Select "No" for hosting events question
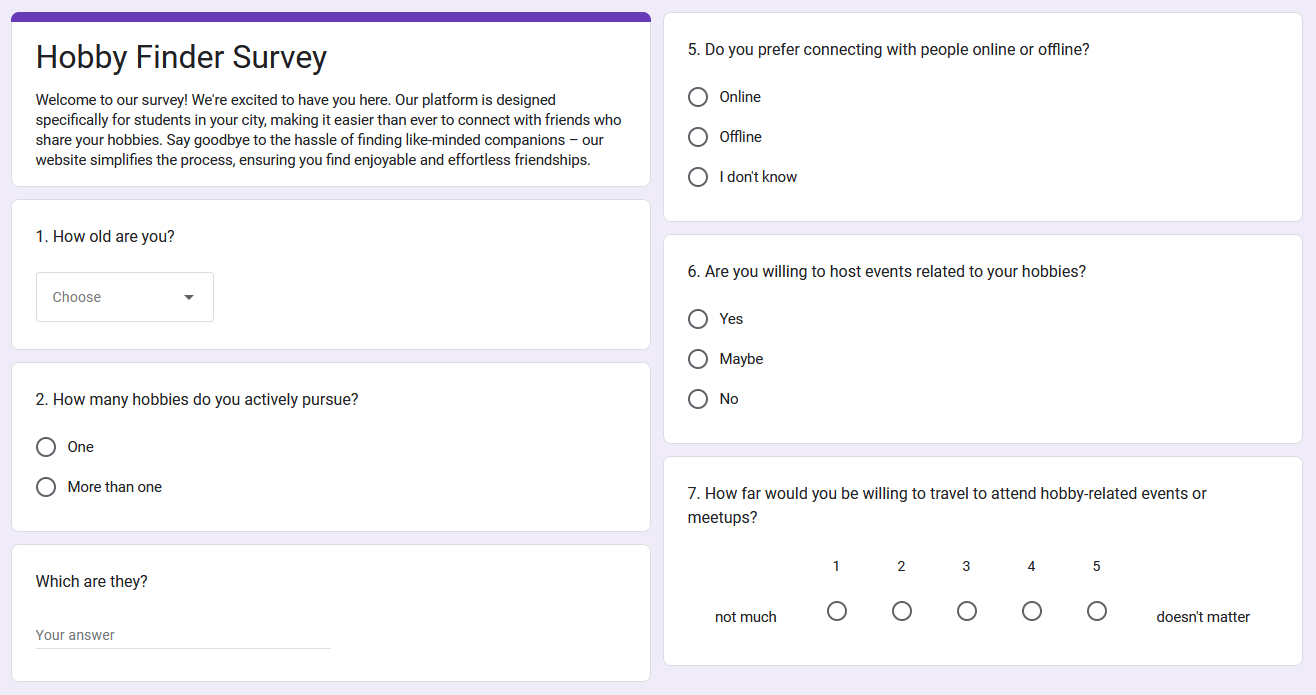This screenshot has width=1316, height=695. [x=697, y=399]
